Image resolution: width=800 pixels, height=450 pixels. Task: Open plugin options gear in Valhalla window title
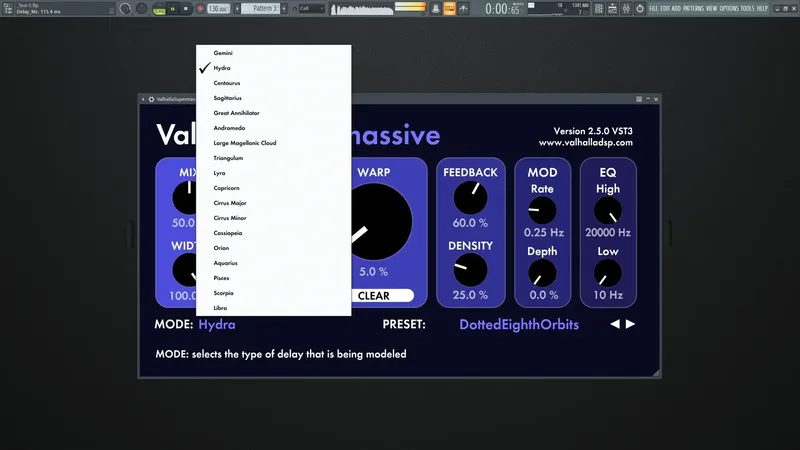click(152, 99)
